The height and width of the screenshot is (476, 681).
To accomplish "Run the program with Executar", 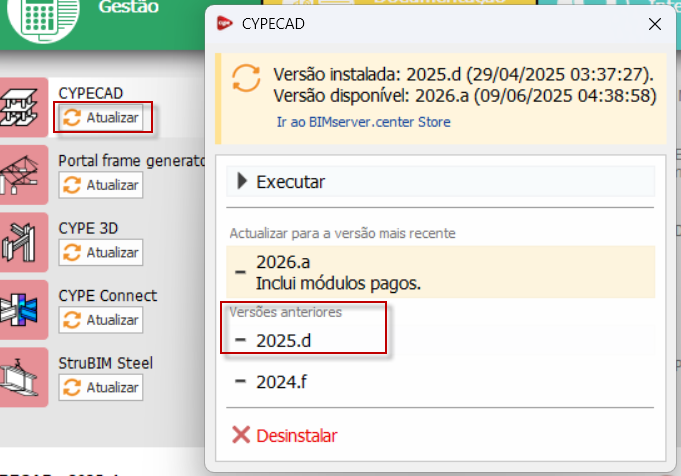I will pyautogui.click(x=440, y=182).
